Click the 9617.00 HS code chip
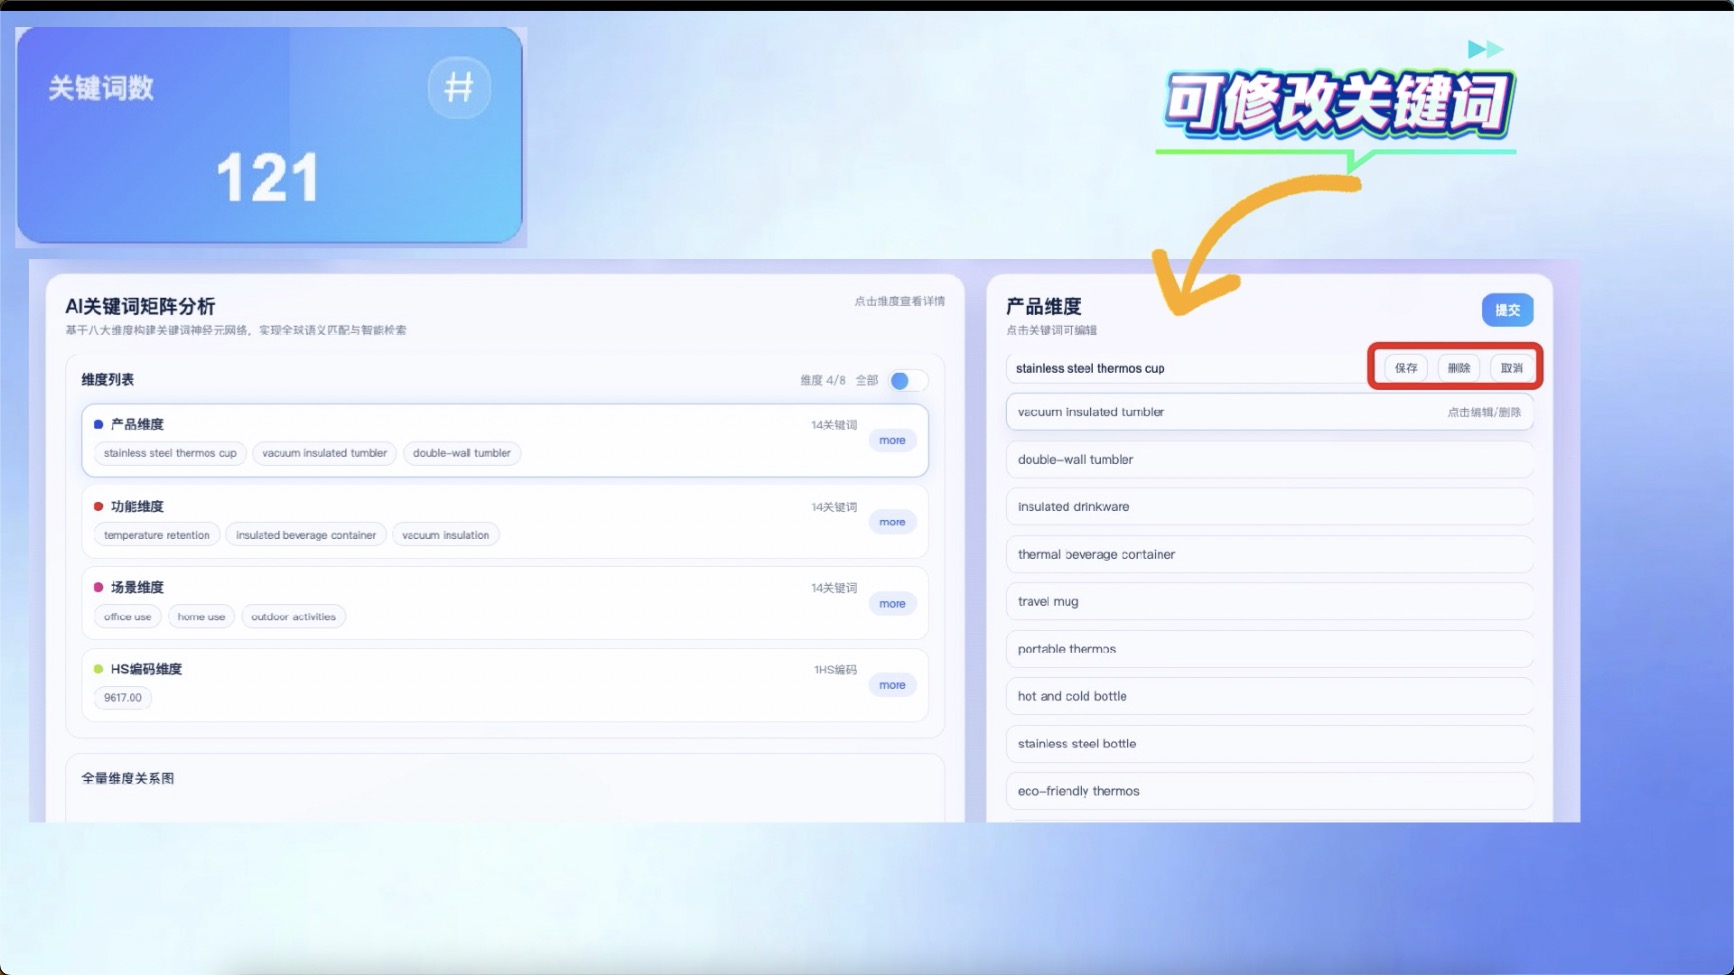This screenshot has width=1734, height=975. coord(123,698)
